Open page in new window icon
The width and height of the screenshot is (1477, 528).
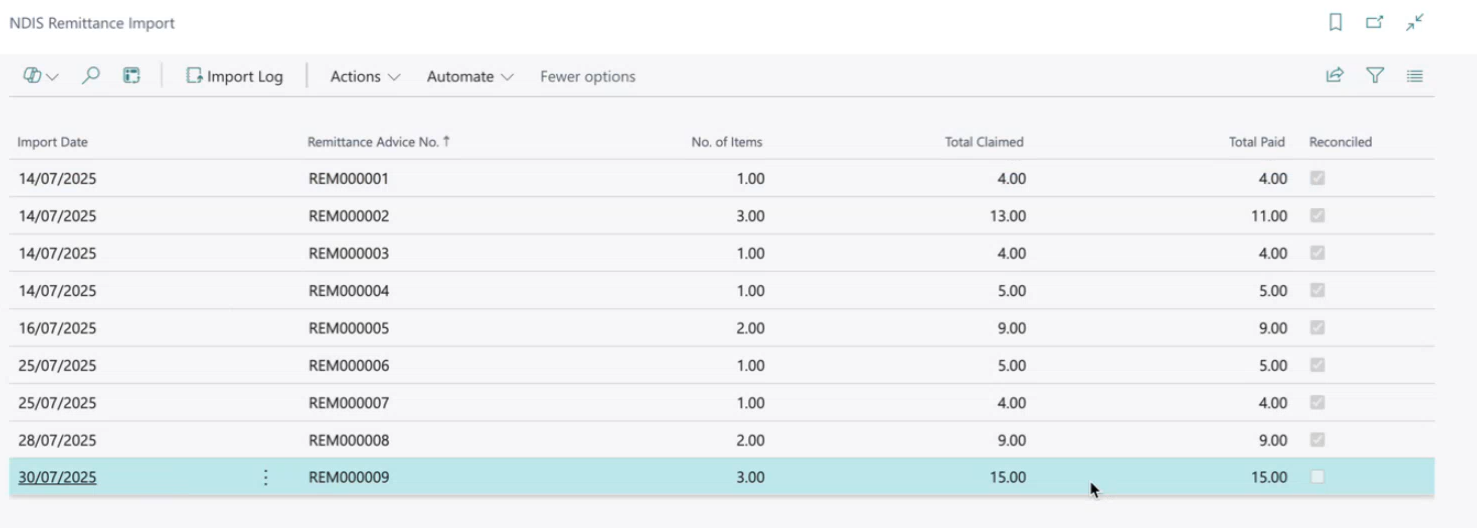pos(1374,22)
